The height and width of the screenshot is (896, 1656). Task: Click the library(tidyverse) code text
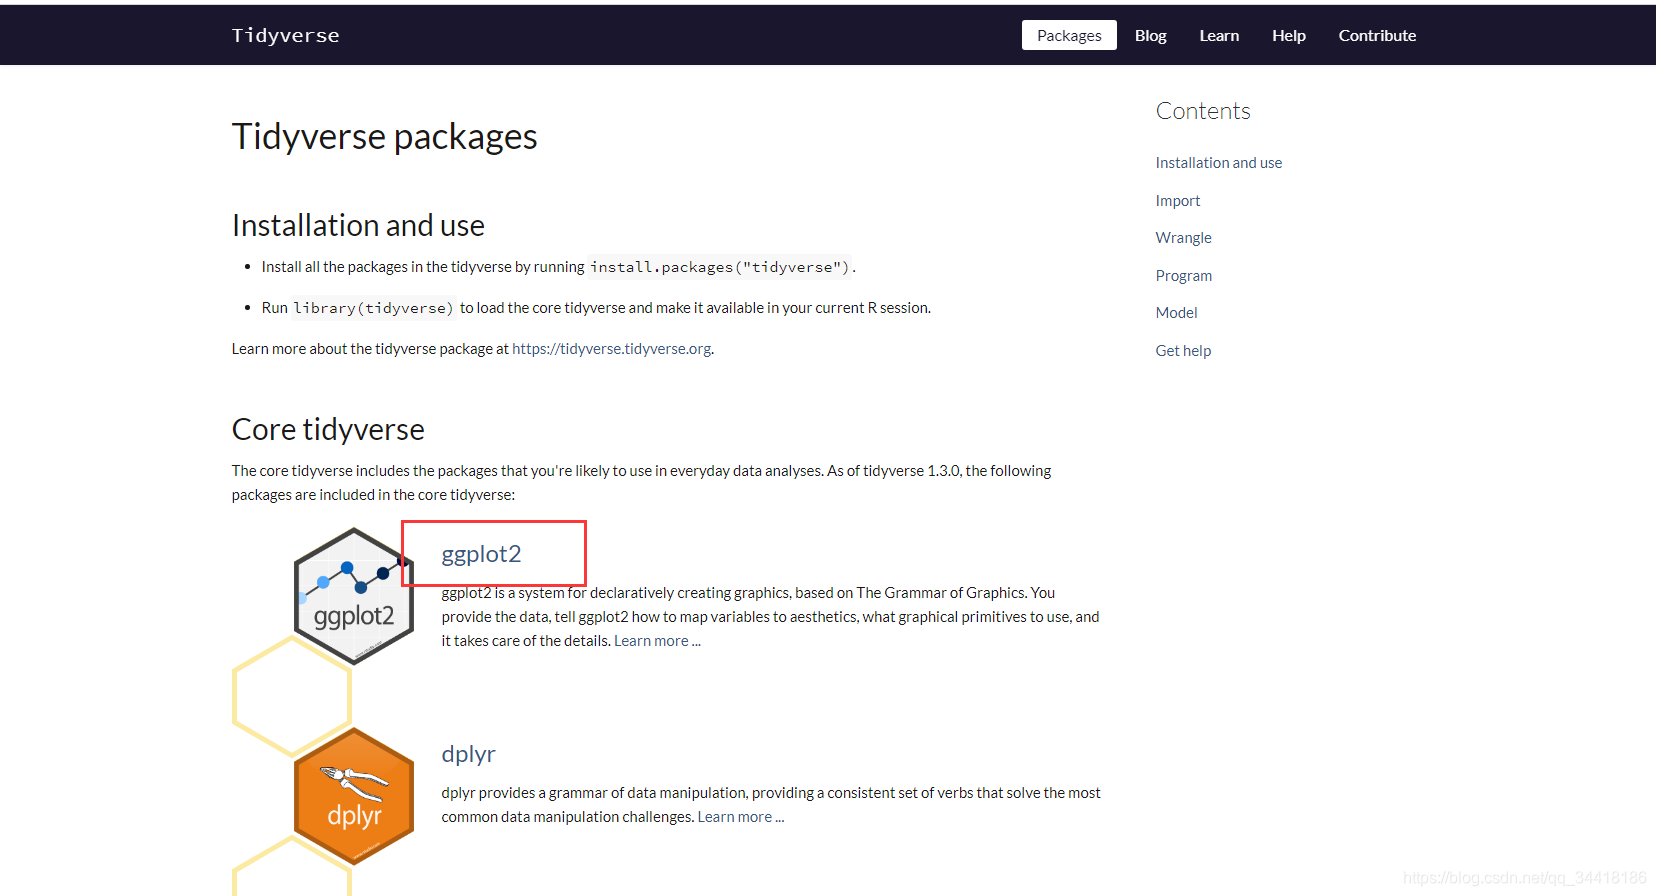pyautogui.click(x=373, y=308)
